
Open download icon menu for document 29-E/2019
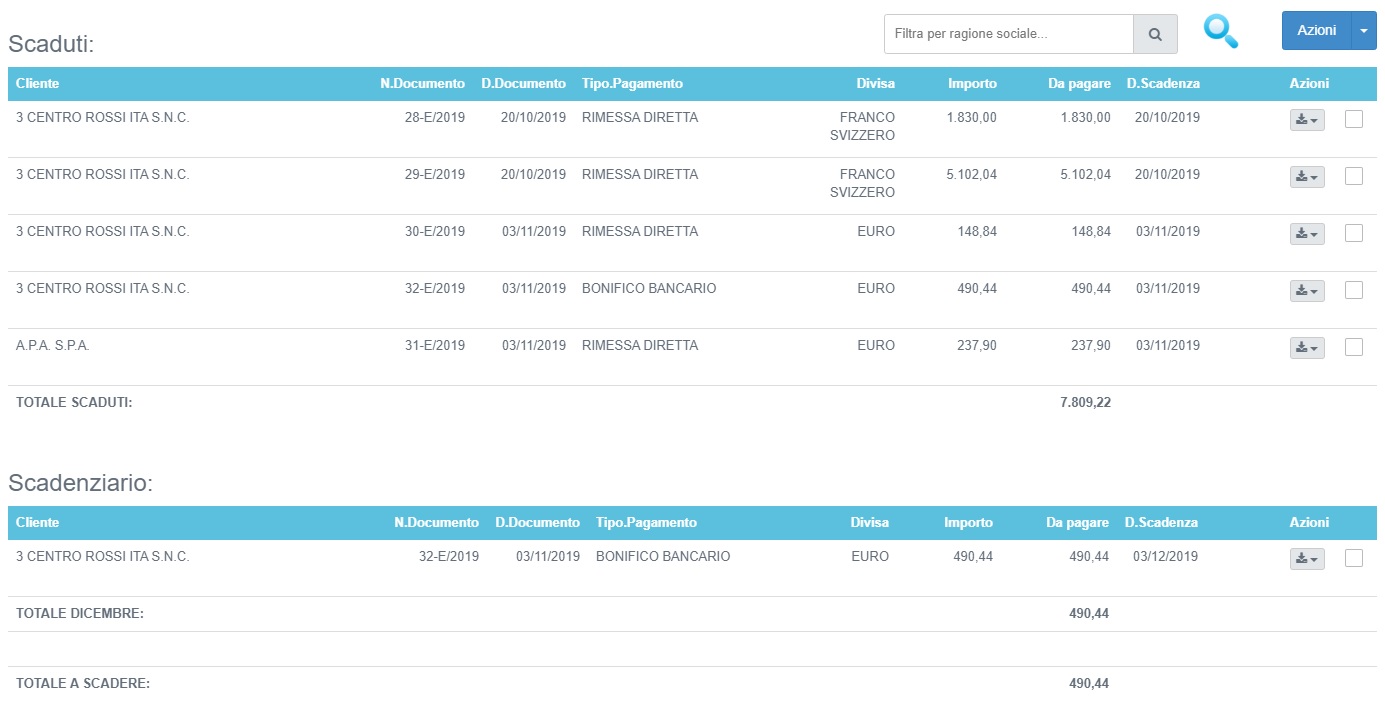click(x=1306, y=177)
